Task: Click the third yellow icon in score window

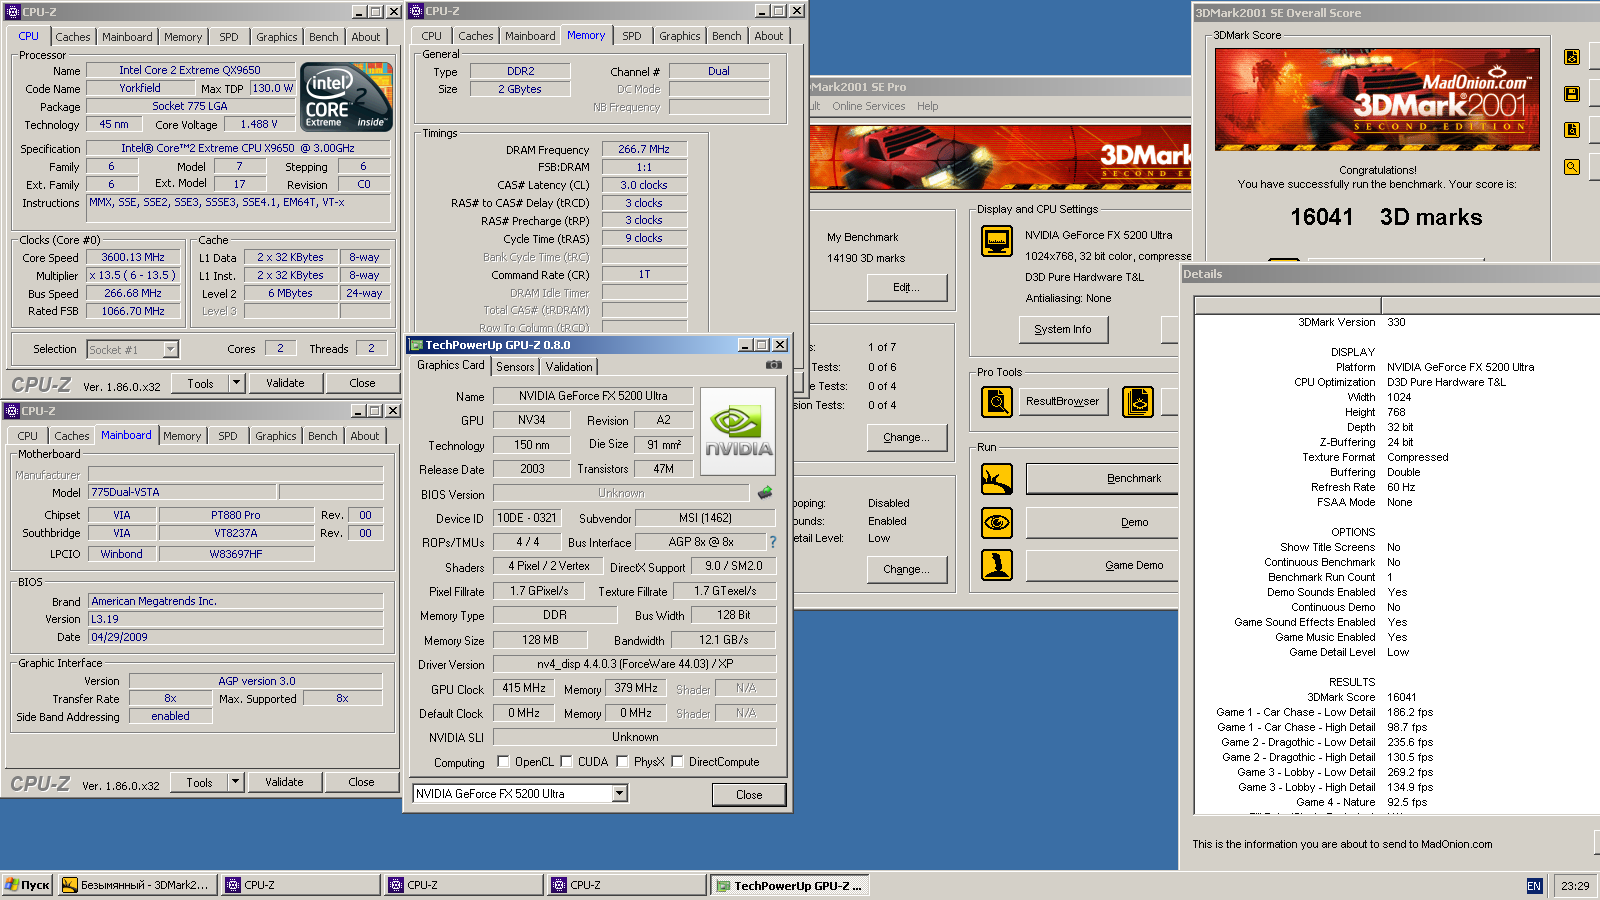Action: click(x=1572, y=130)
